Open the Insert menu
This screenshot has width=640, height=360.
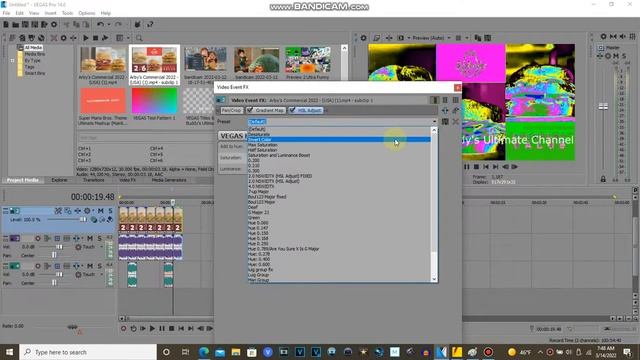pyautogui.click(x=51, y=13)
